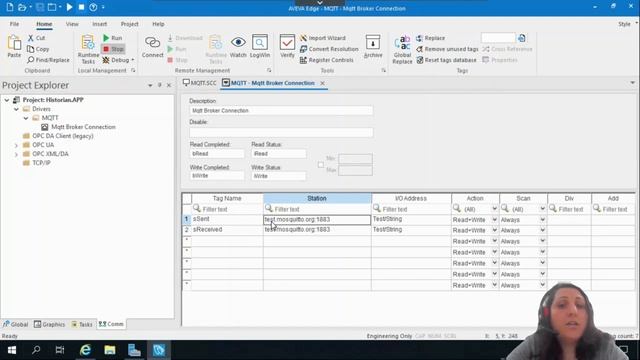
Task: Open Find/Replace tool
Action: click(48, 60)
